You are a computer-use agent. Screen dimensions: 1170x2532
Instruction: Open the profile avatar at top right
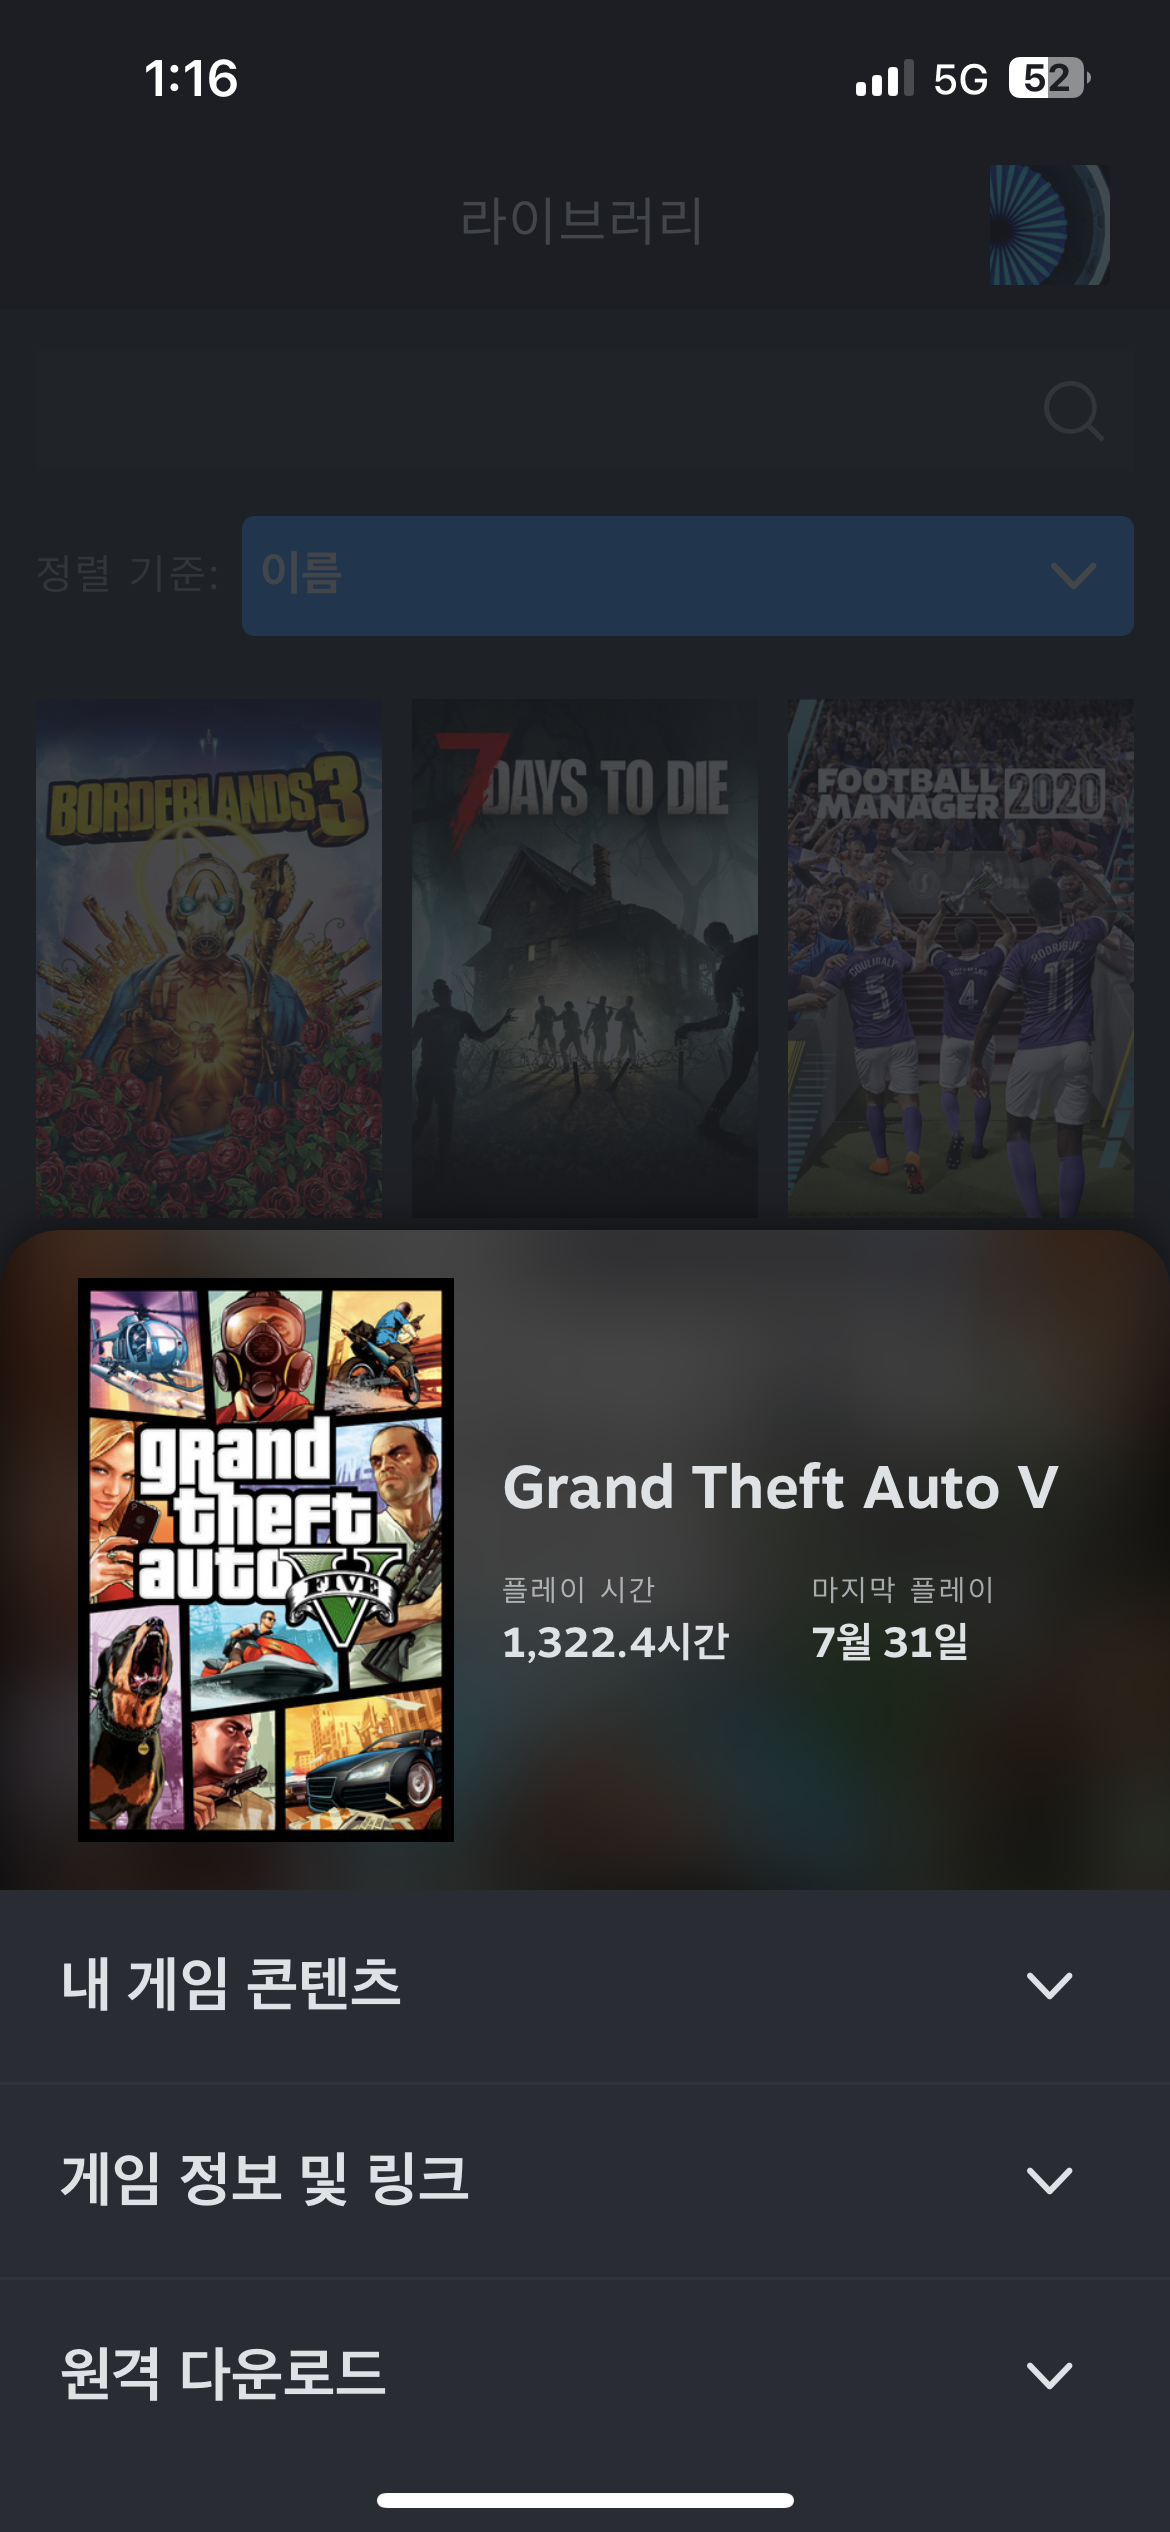(x=1050, y=225)
